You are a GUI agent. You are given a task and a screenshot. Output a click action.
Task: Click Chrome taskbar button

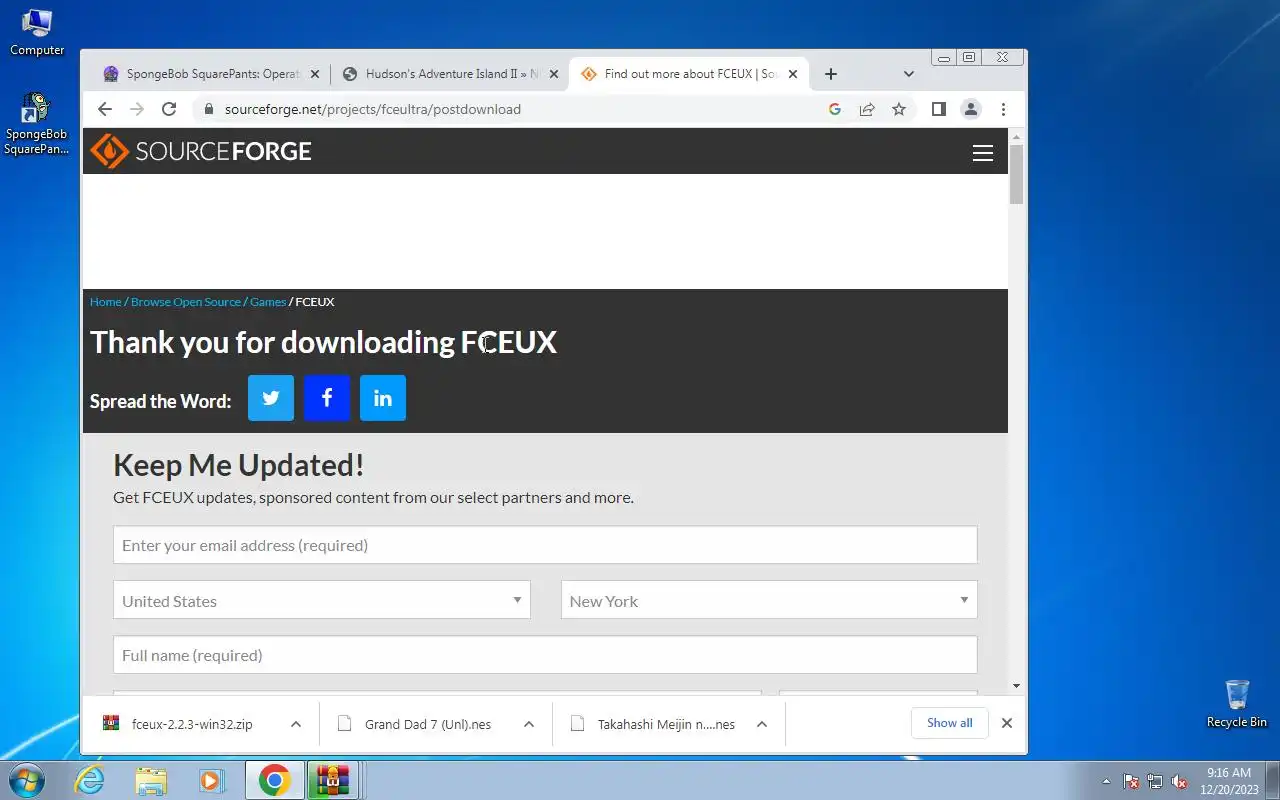click(275, 781)
